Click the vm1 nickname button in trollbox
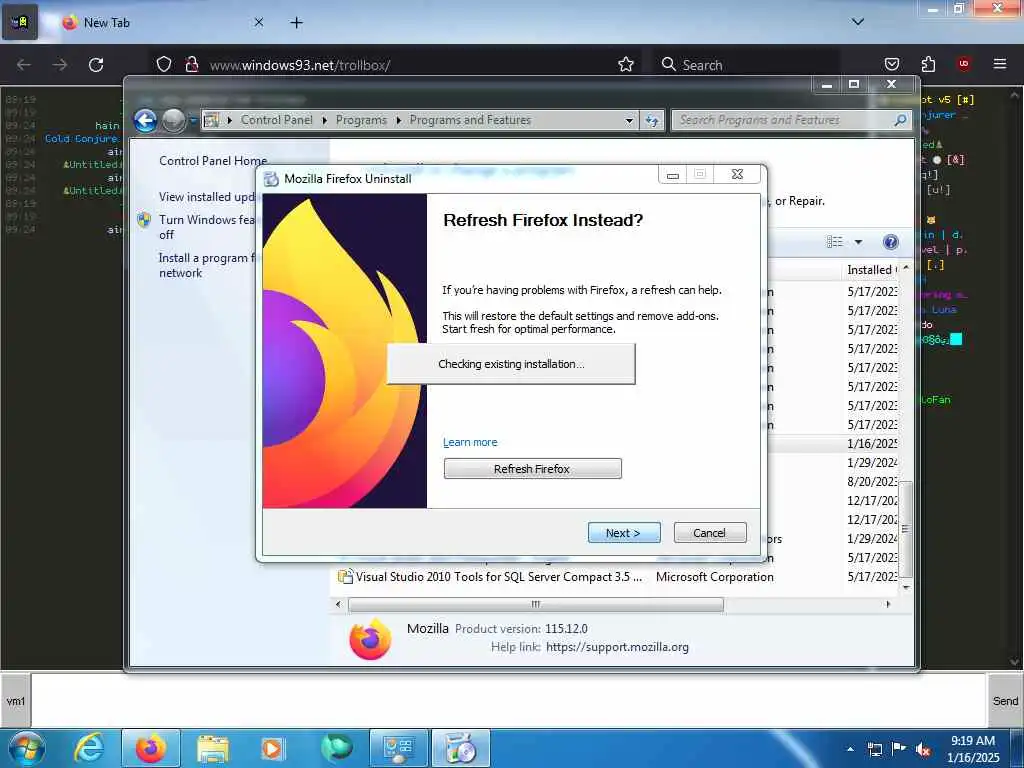1024x768 pixels. (x=16, y=701)
